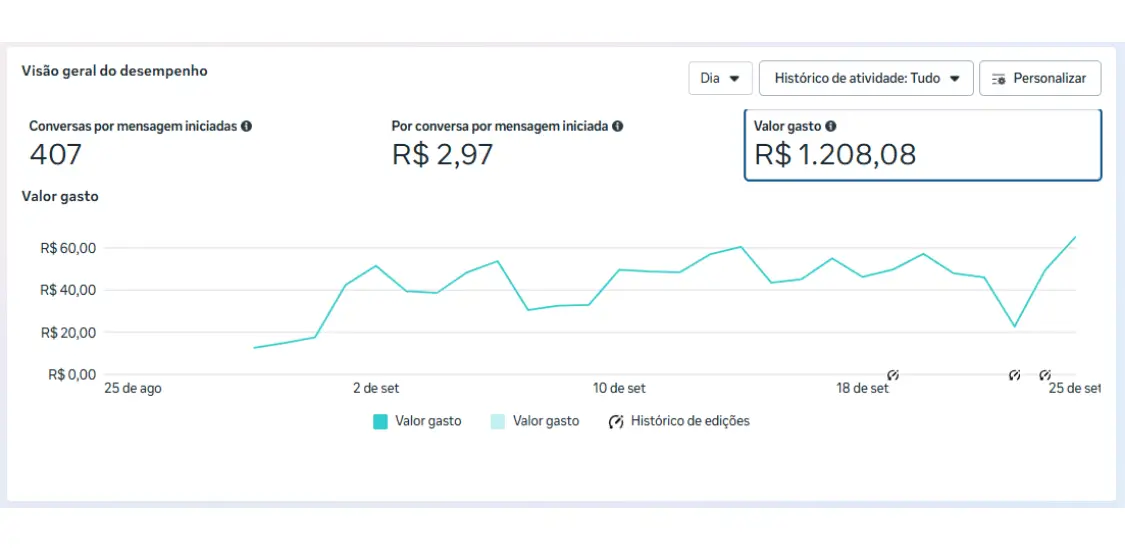Click the middle edit history marker before 25 de set
Screen dimensions: 1125x550
pyautogui.click(x=1014, y=375)
